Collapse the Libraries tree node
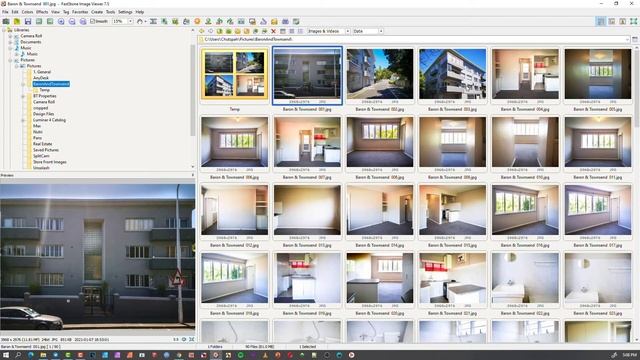The width and height of the screenshot is (640, 360). [4, 30]
